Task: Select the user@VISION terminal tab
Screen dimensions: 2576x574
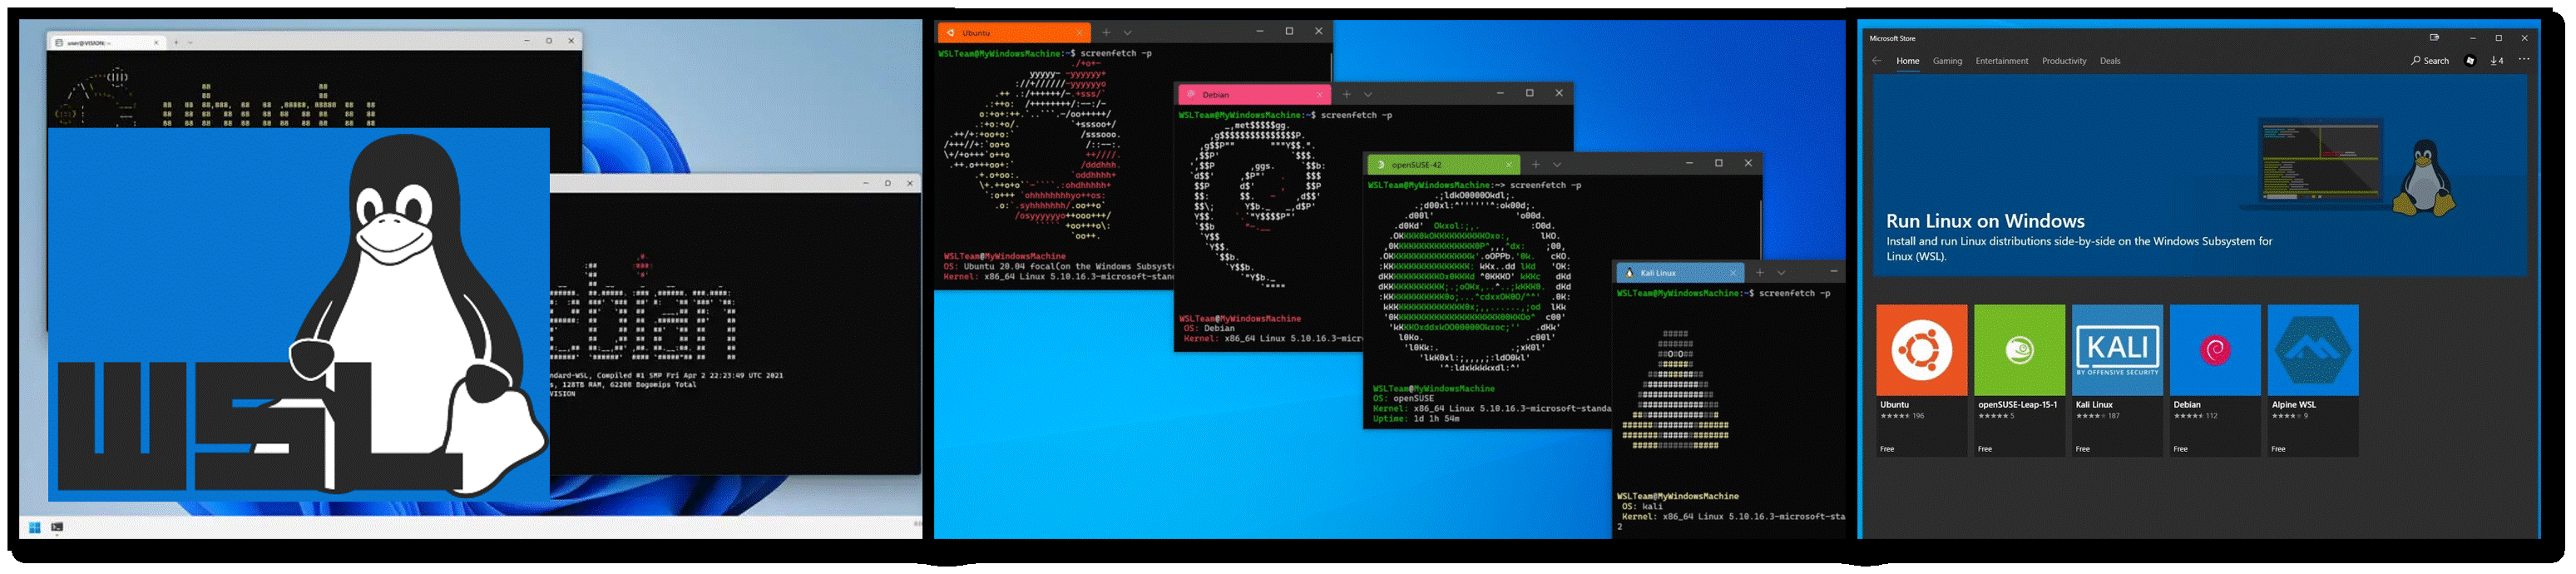Action: tap(107, 42)
